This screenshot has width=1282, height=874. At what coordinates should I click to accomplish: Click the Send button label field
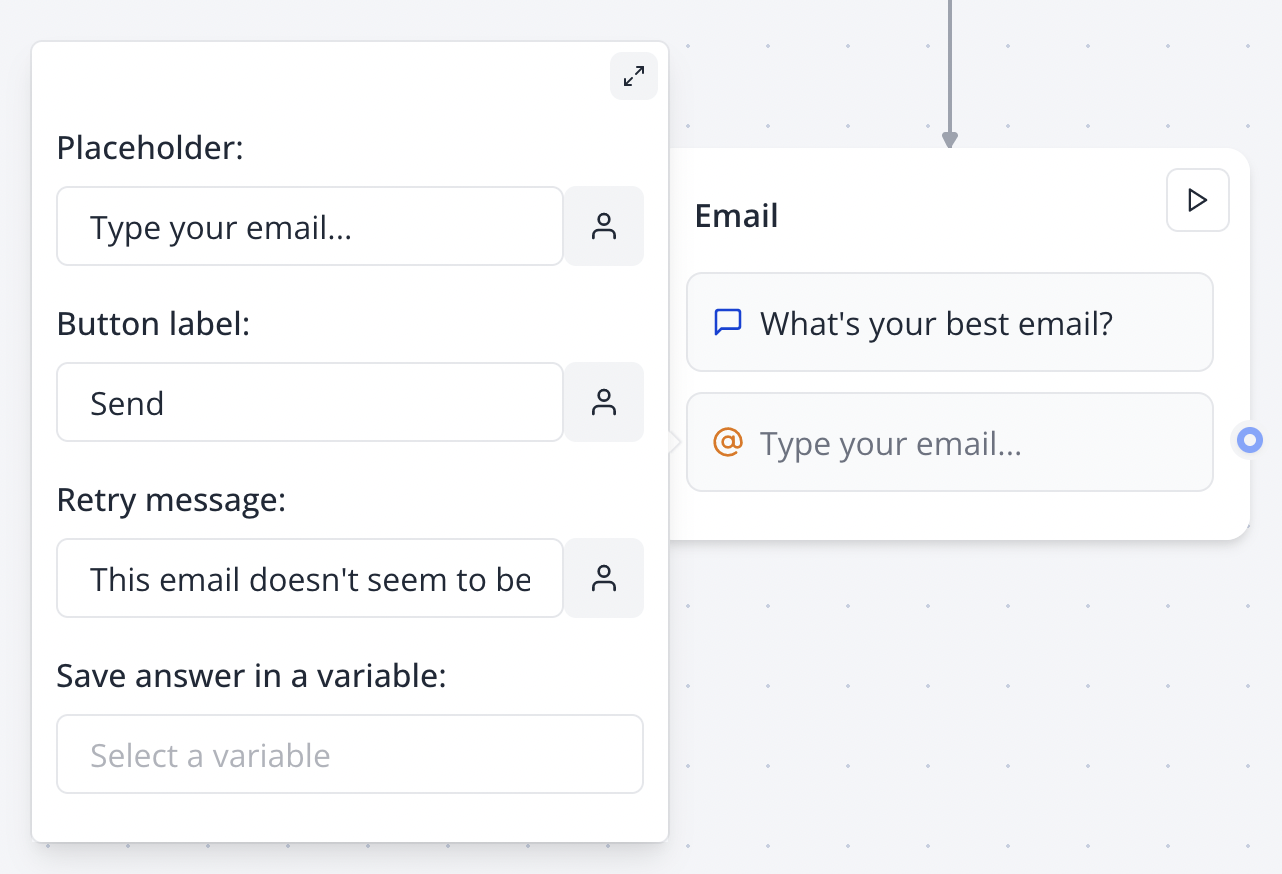310,402
